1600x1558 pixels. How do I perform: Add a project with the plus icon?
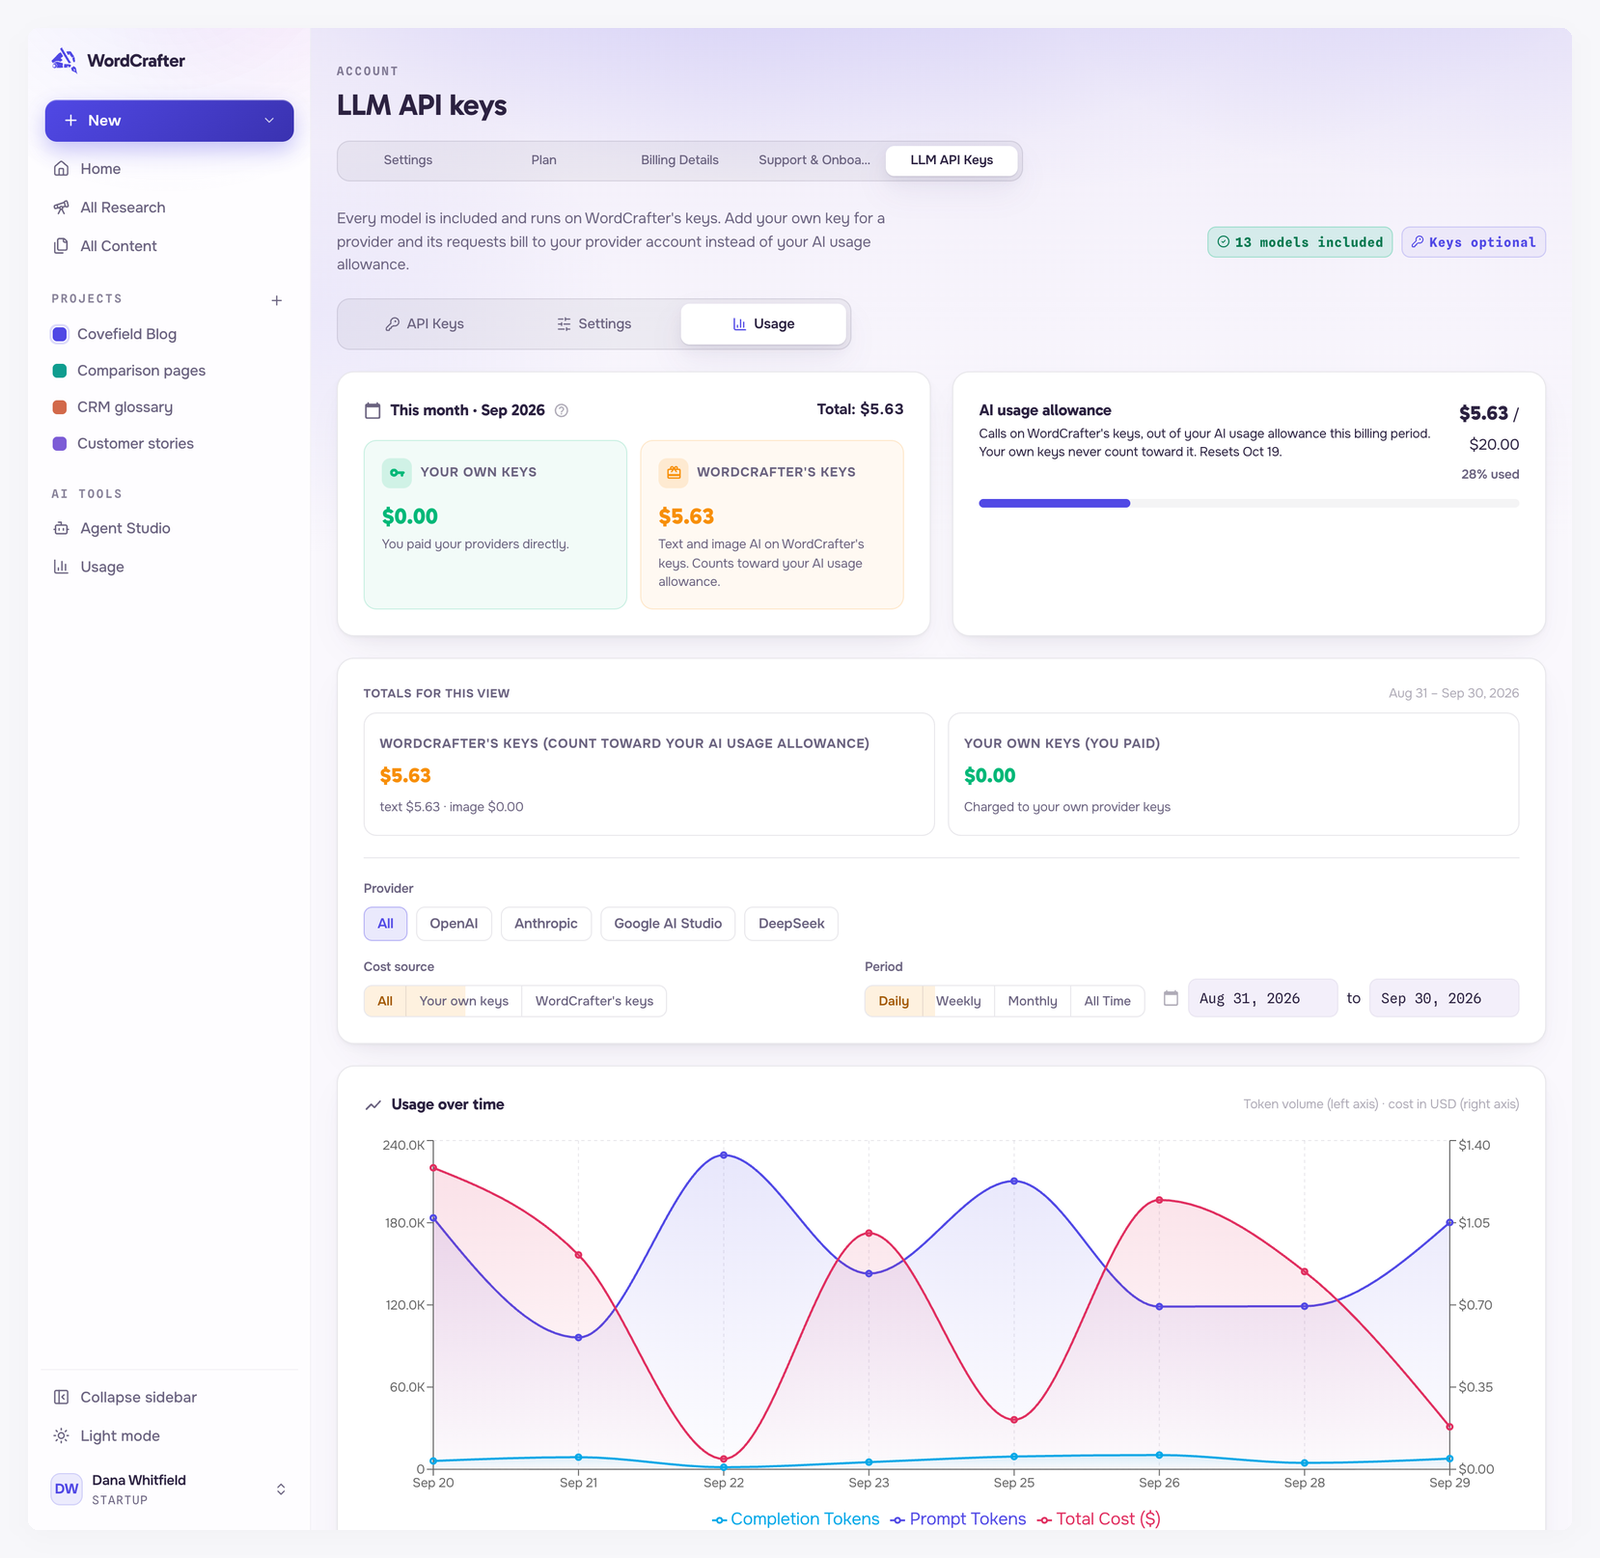tap(277, 300)
